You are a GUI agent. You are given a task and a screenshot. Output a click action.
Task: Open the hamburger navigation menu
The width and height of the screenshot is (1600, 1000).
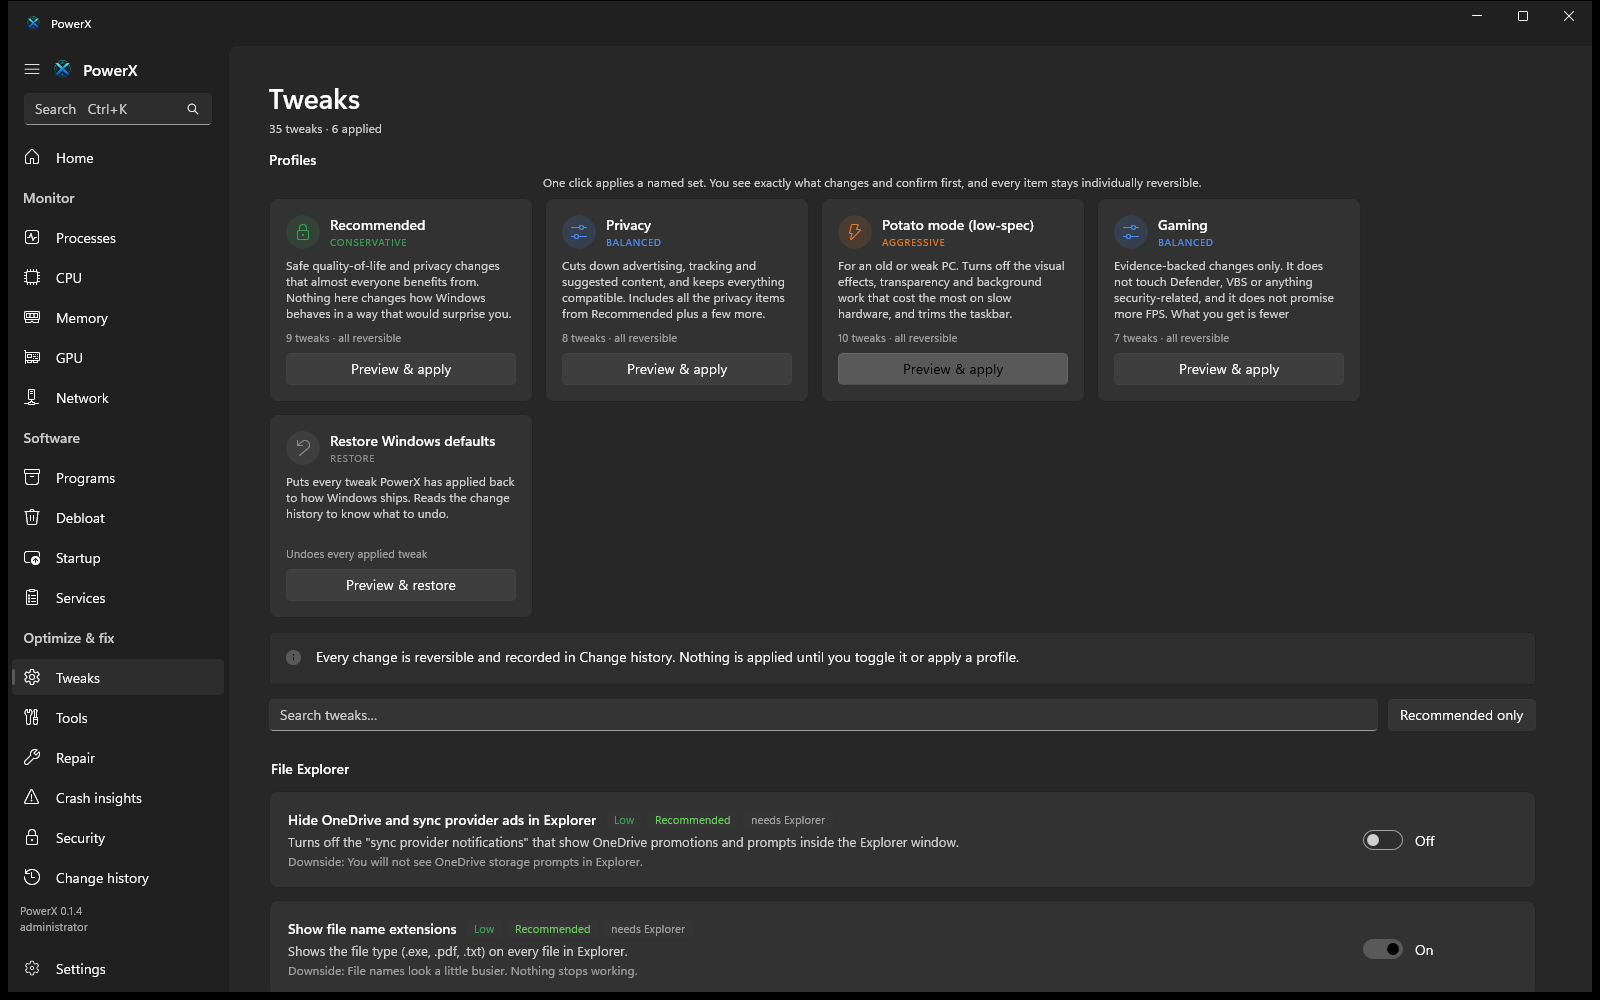[x=32, y=70]
